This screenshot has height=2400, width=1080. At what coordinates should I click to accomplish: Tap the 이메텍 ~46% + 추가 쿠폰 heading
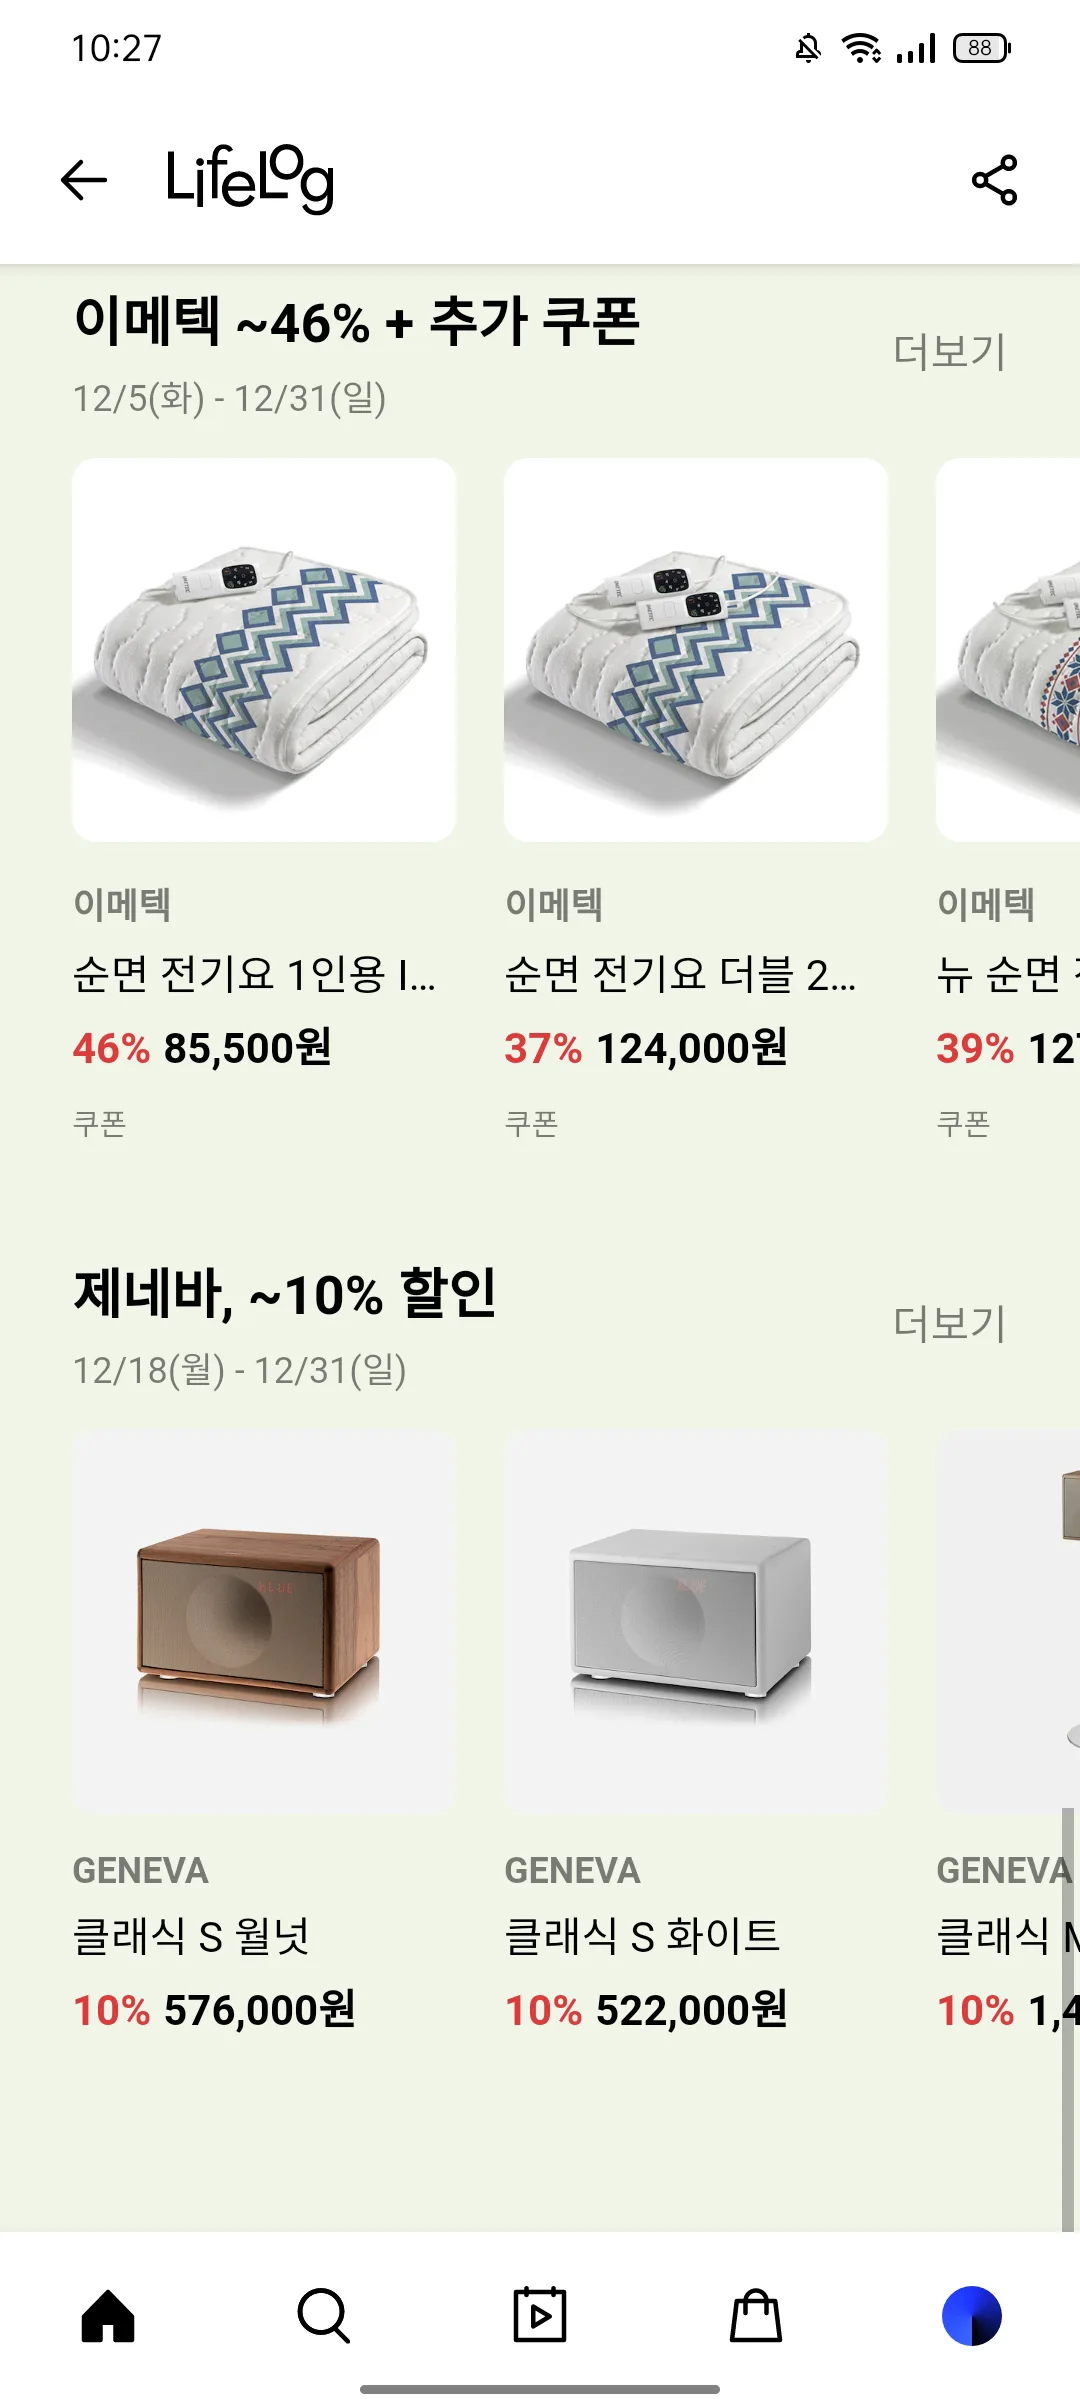point(357,322)
